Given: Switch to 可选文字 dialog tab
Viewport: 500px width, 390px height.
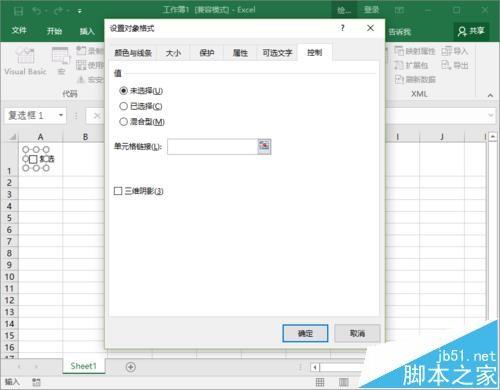Looking at the screenshot, I should [277, 53].
